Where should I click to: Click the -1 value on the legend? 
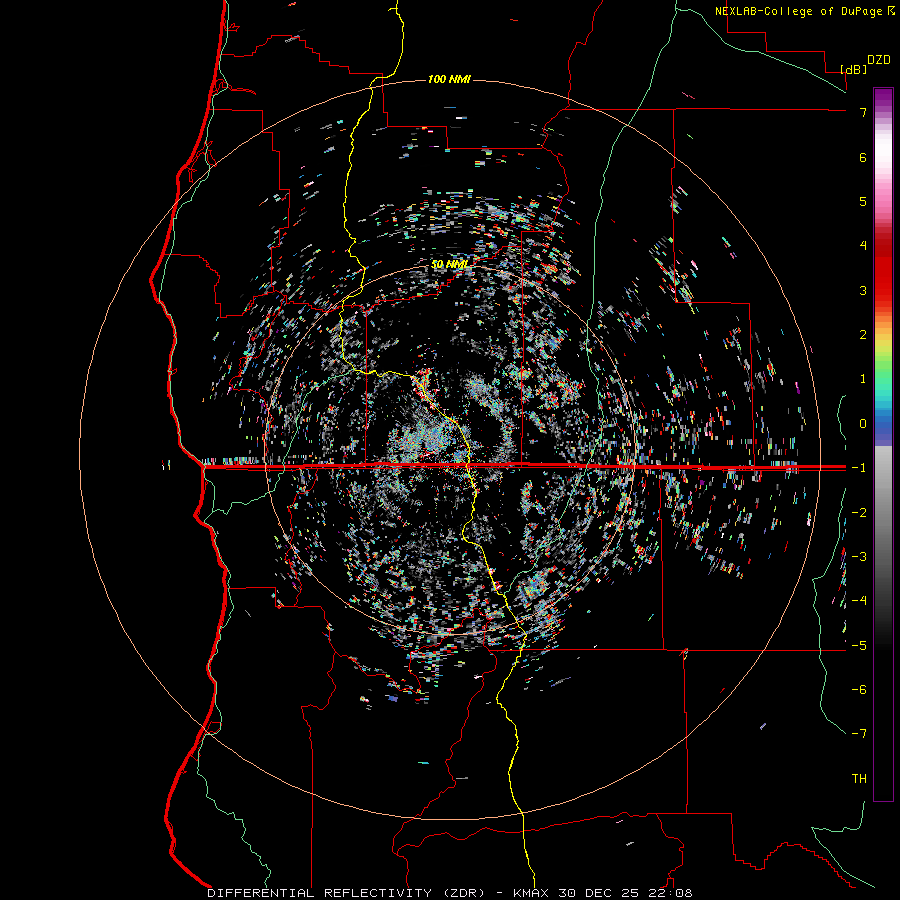click(x=859, y=468)
